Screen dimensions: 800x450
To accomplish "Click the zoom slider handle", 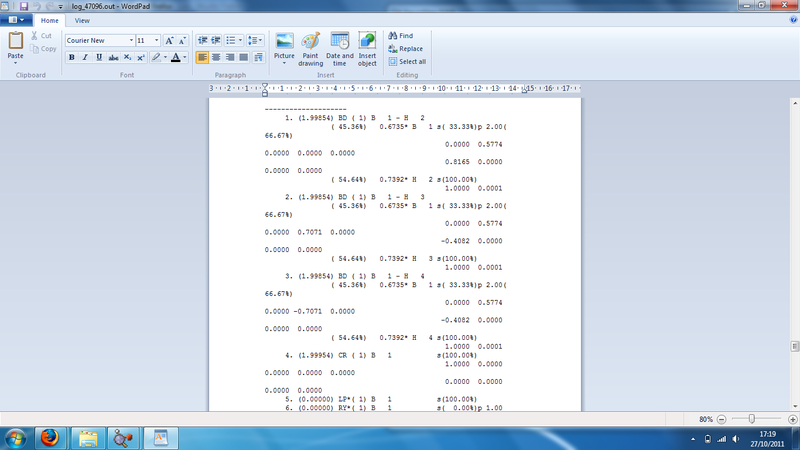I will (x=752, y=419).
